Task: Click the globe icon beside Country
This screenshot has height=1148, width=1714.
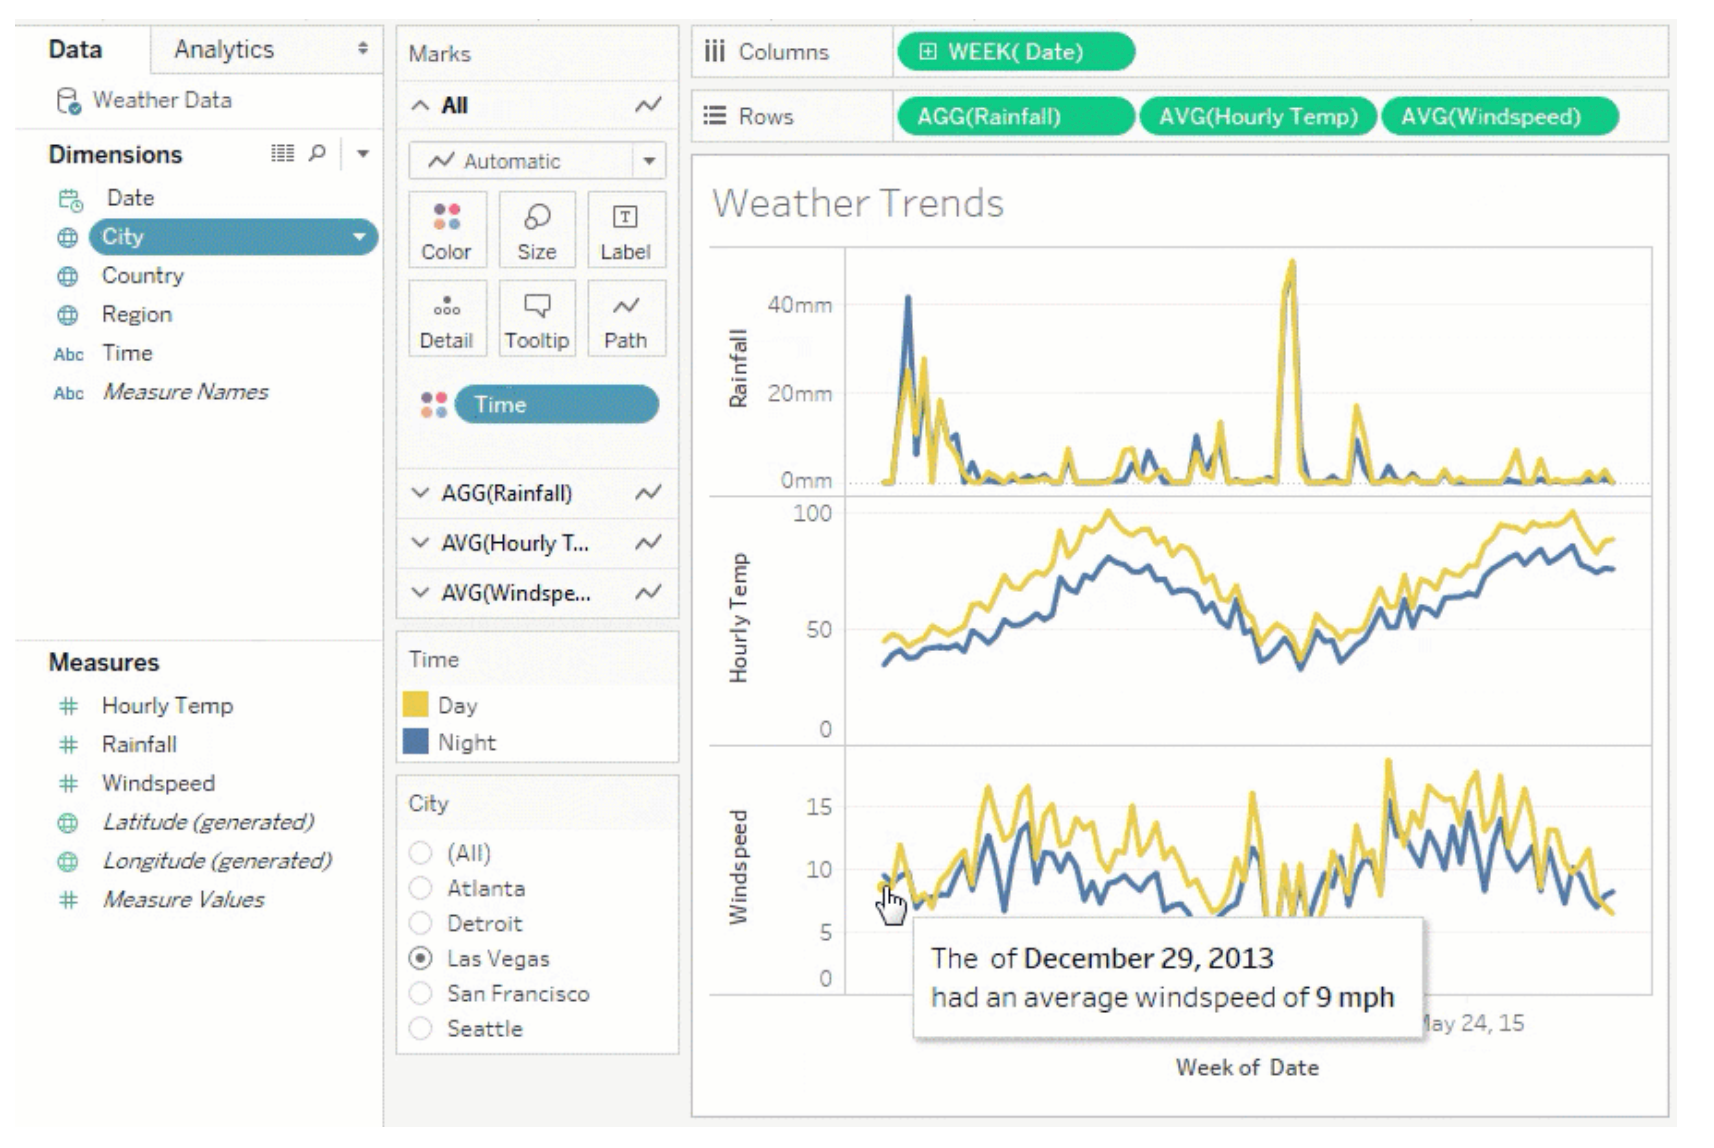Action: [x=67, y=276]
